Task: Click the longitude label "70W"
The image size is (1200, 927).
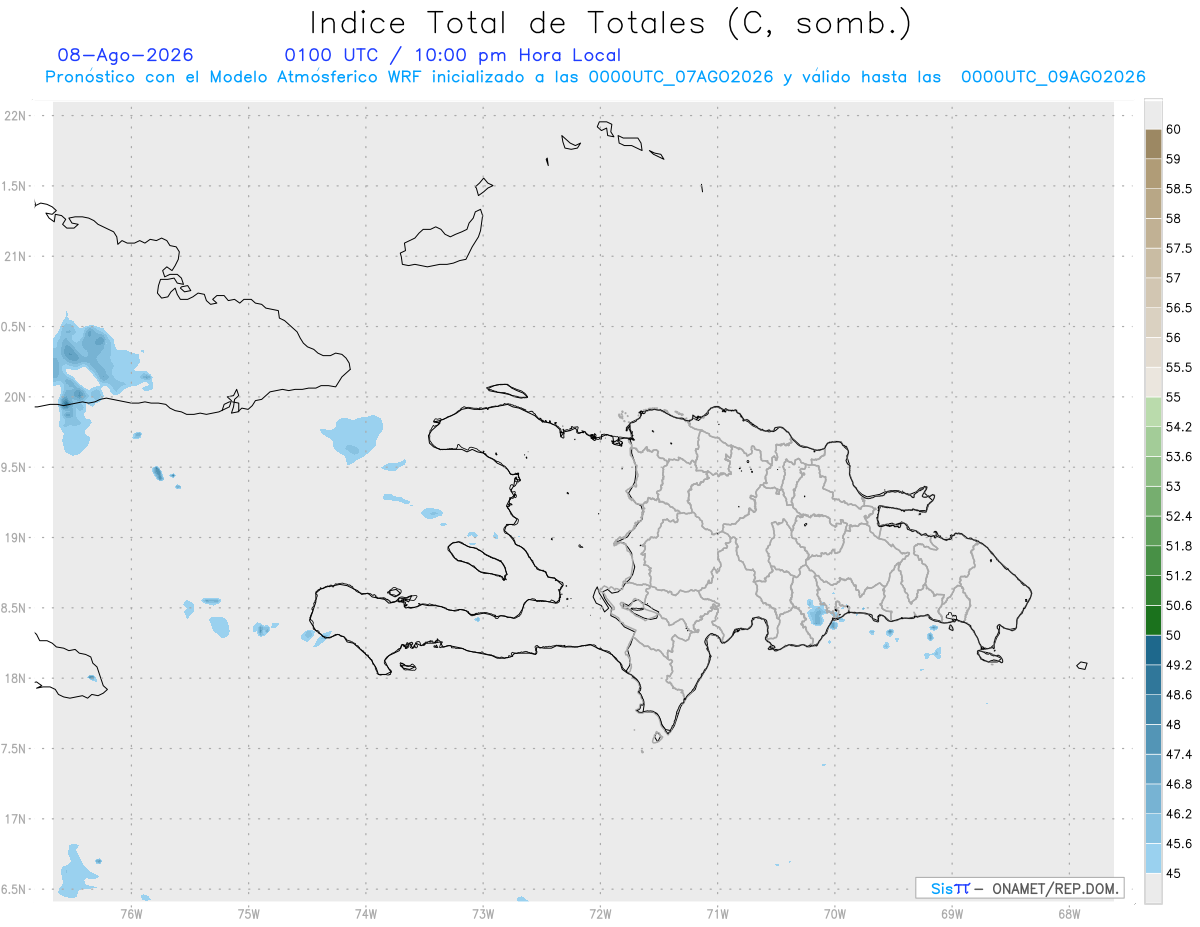Action: [835, 913]
